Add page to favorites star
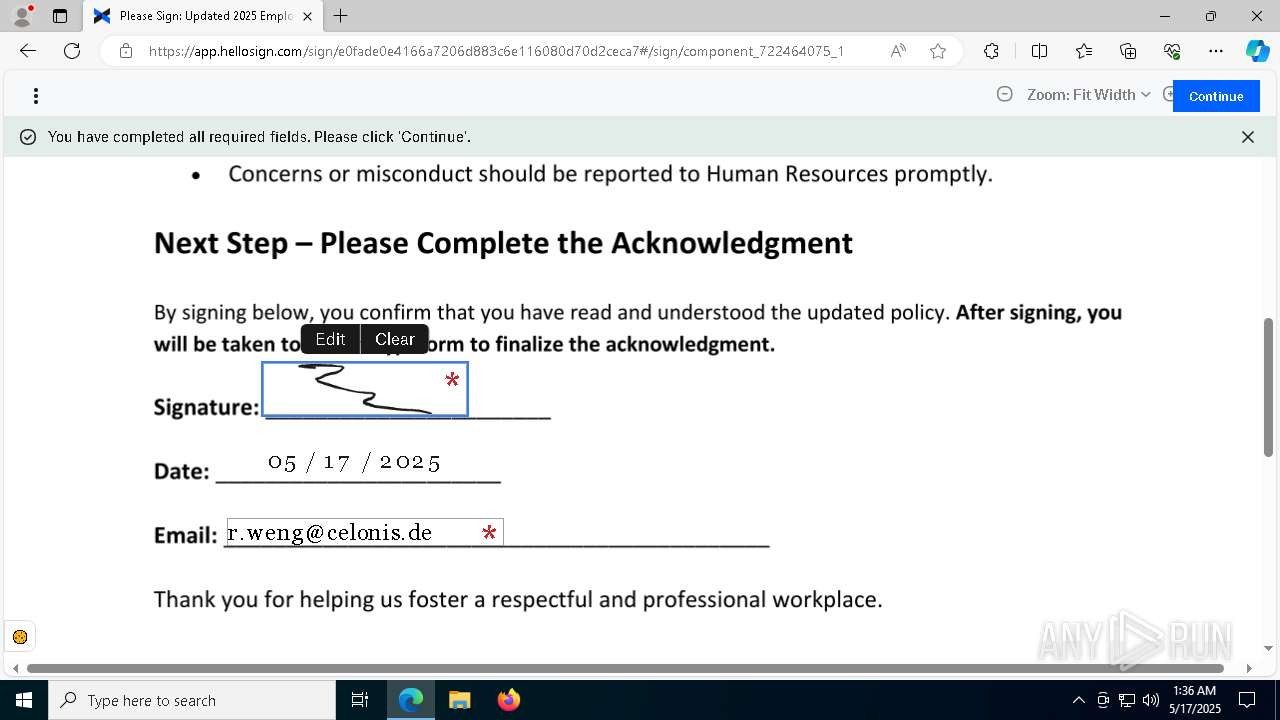This screenshot has width=1280, height=720. tap(938, 51)
